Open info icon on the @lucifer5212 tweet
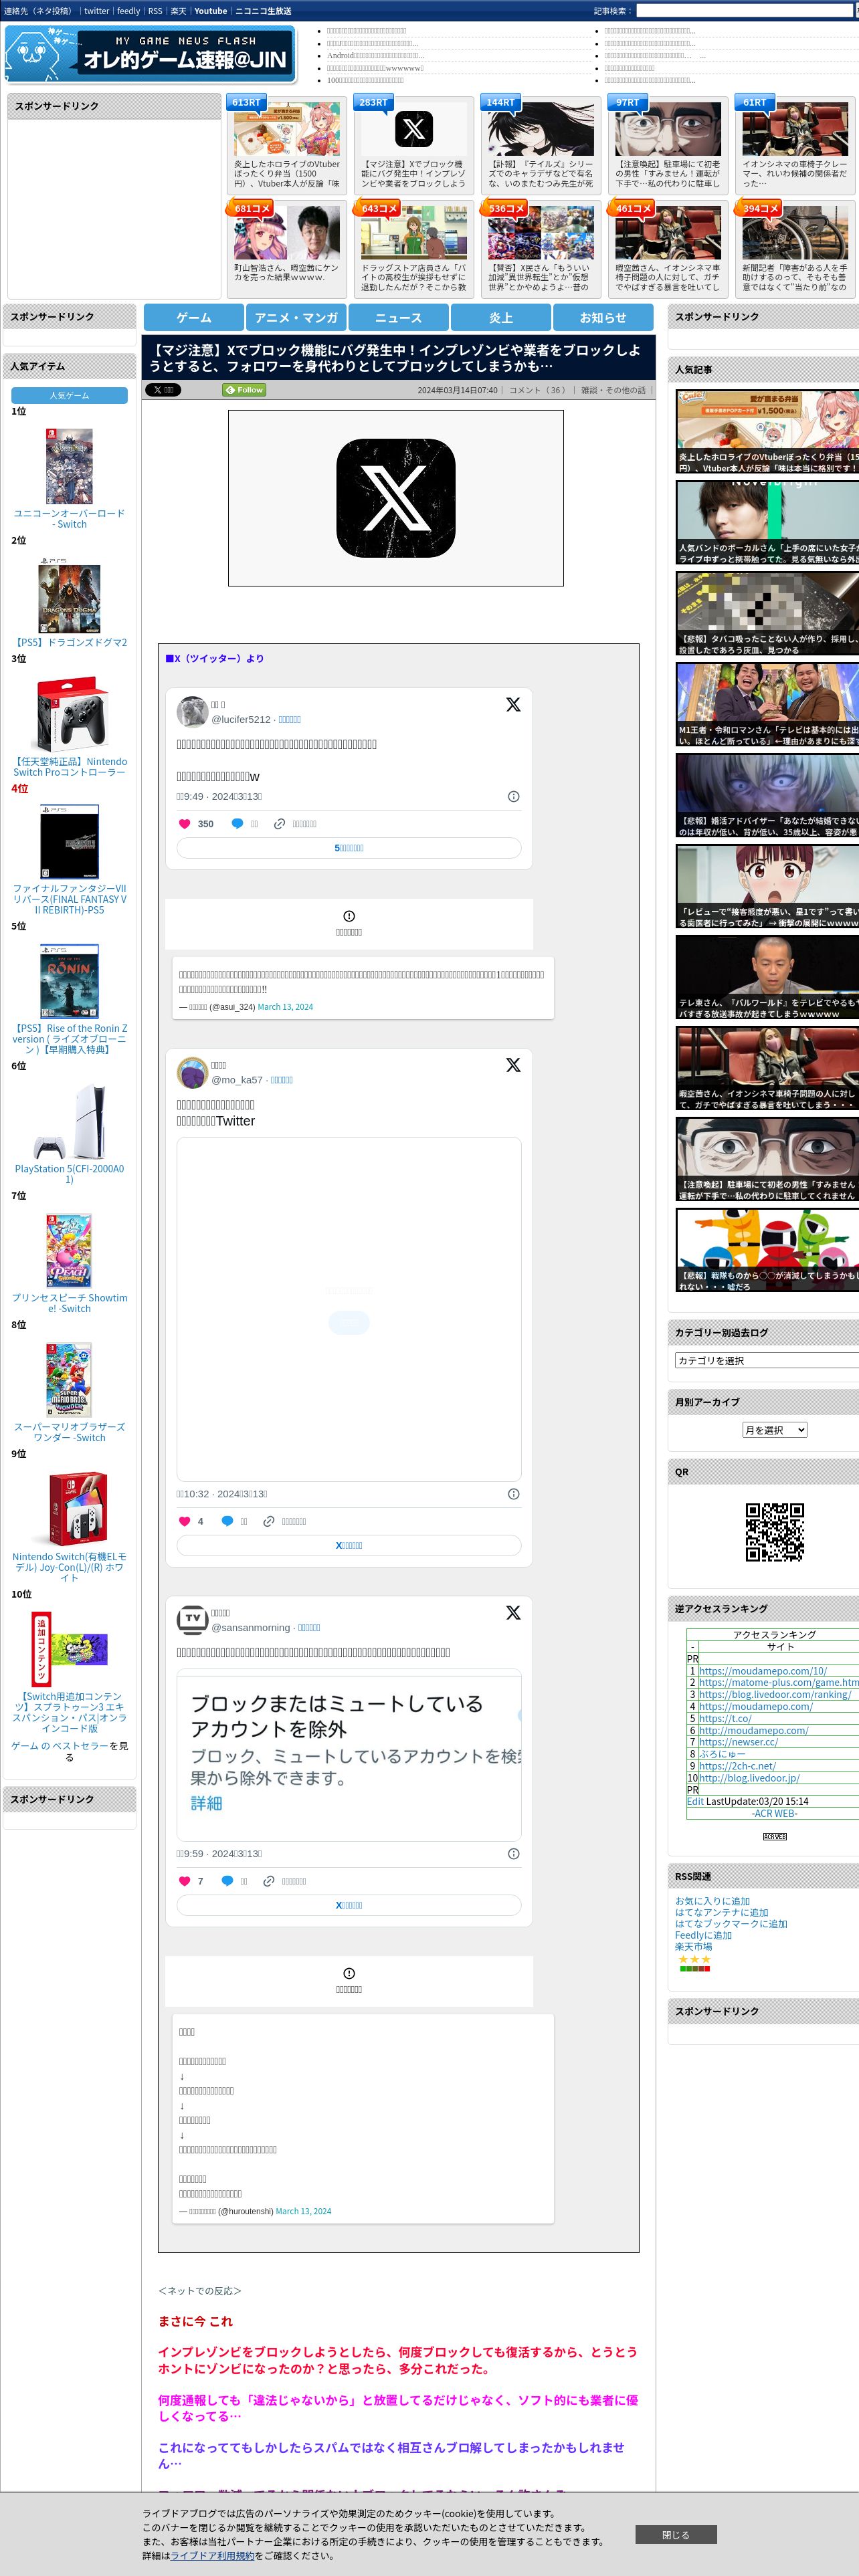Image resolution: width=859 pixels, height=2576 pixels. click(x=513, y=797)
